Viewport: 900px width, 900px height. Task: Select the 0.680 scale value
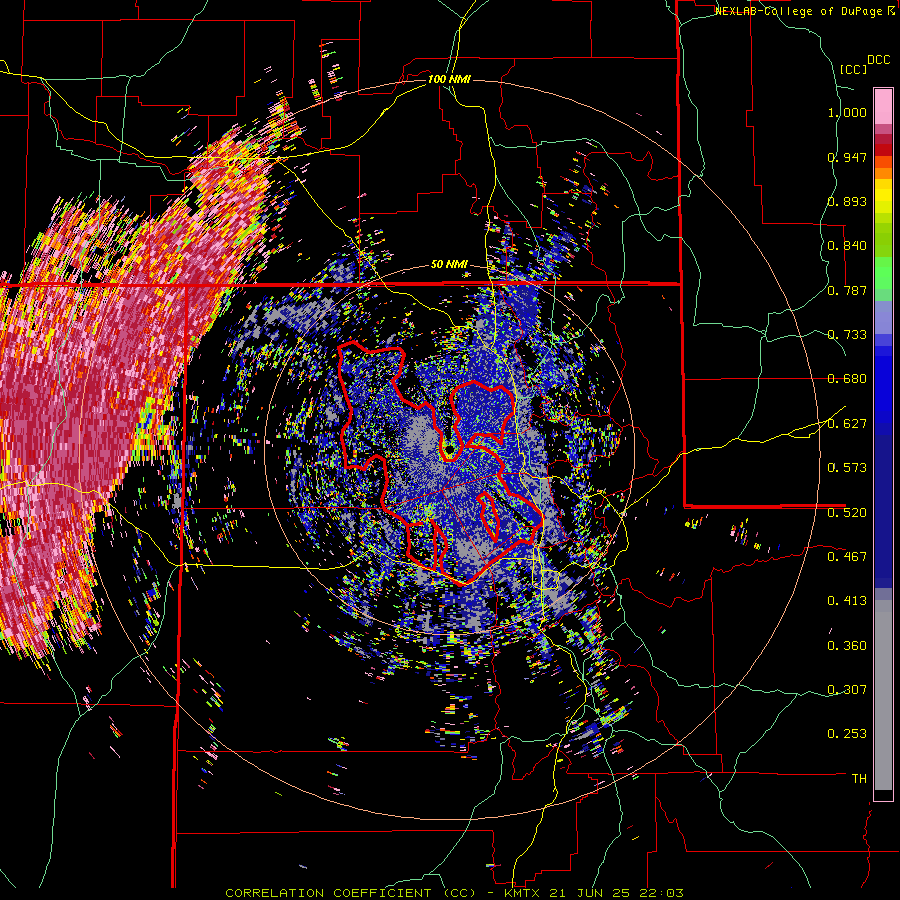point(847,379)
